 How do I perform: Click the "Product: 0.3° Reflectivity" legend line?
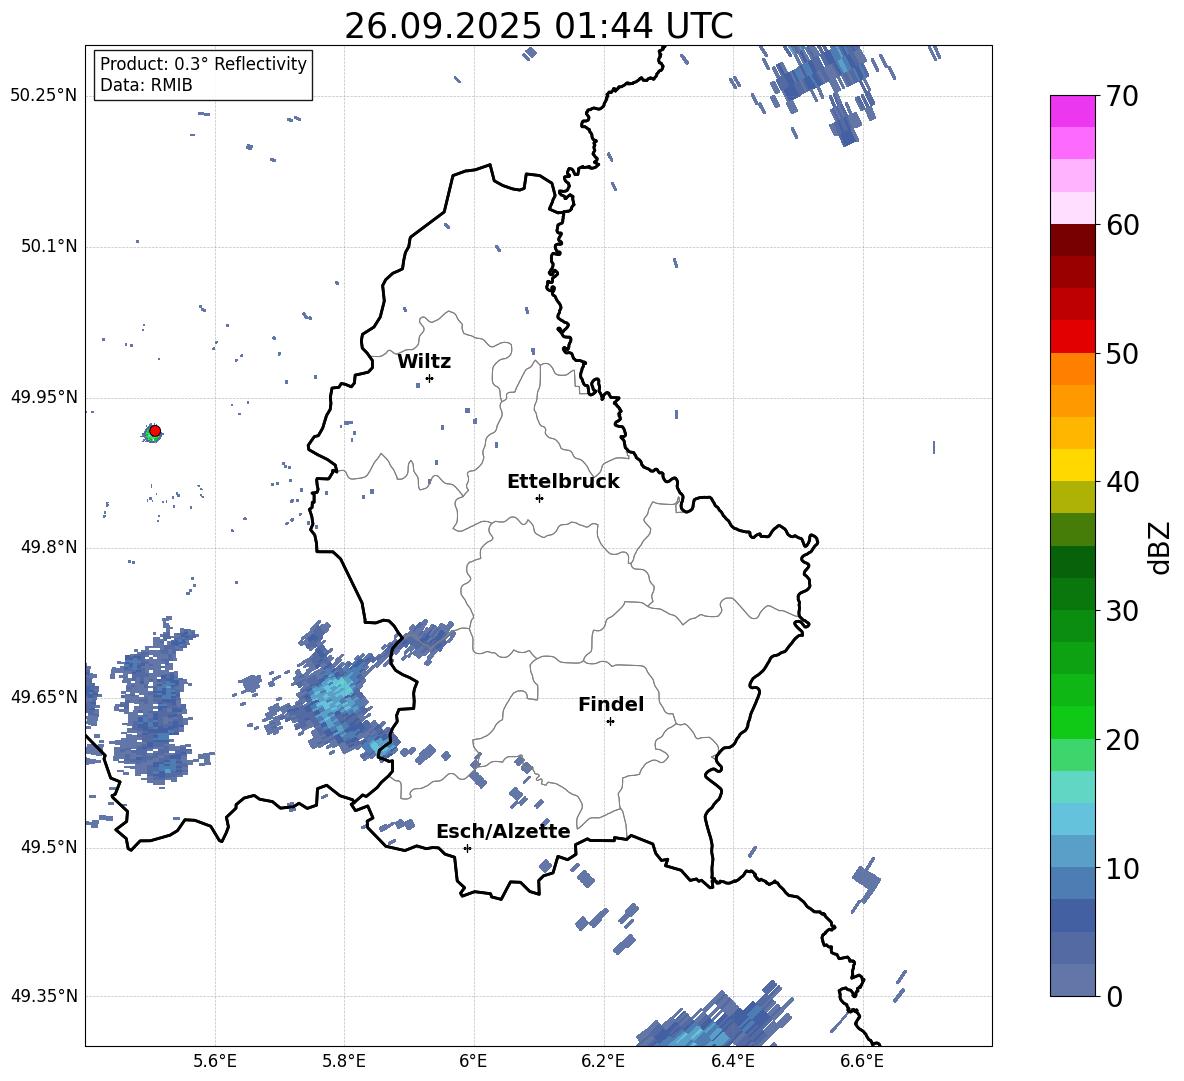[x=203, y=63]
